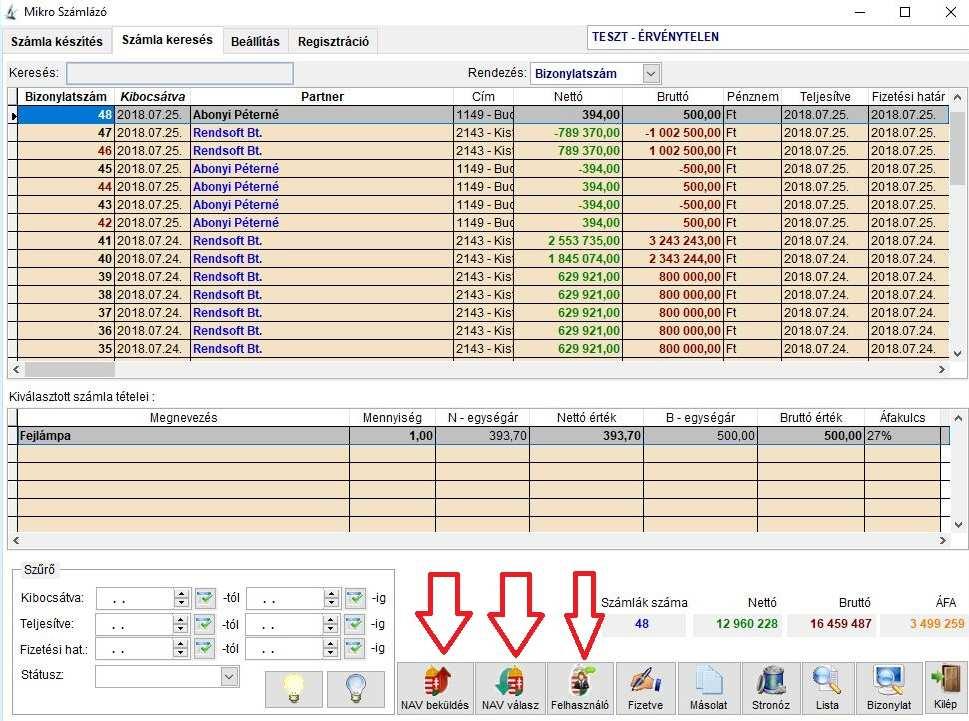The image size is (969, 721).
Task: Toggle Fizetési hat. -ig date checkmark
Action: [355, 648]
